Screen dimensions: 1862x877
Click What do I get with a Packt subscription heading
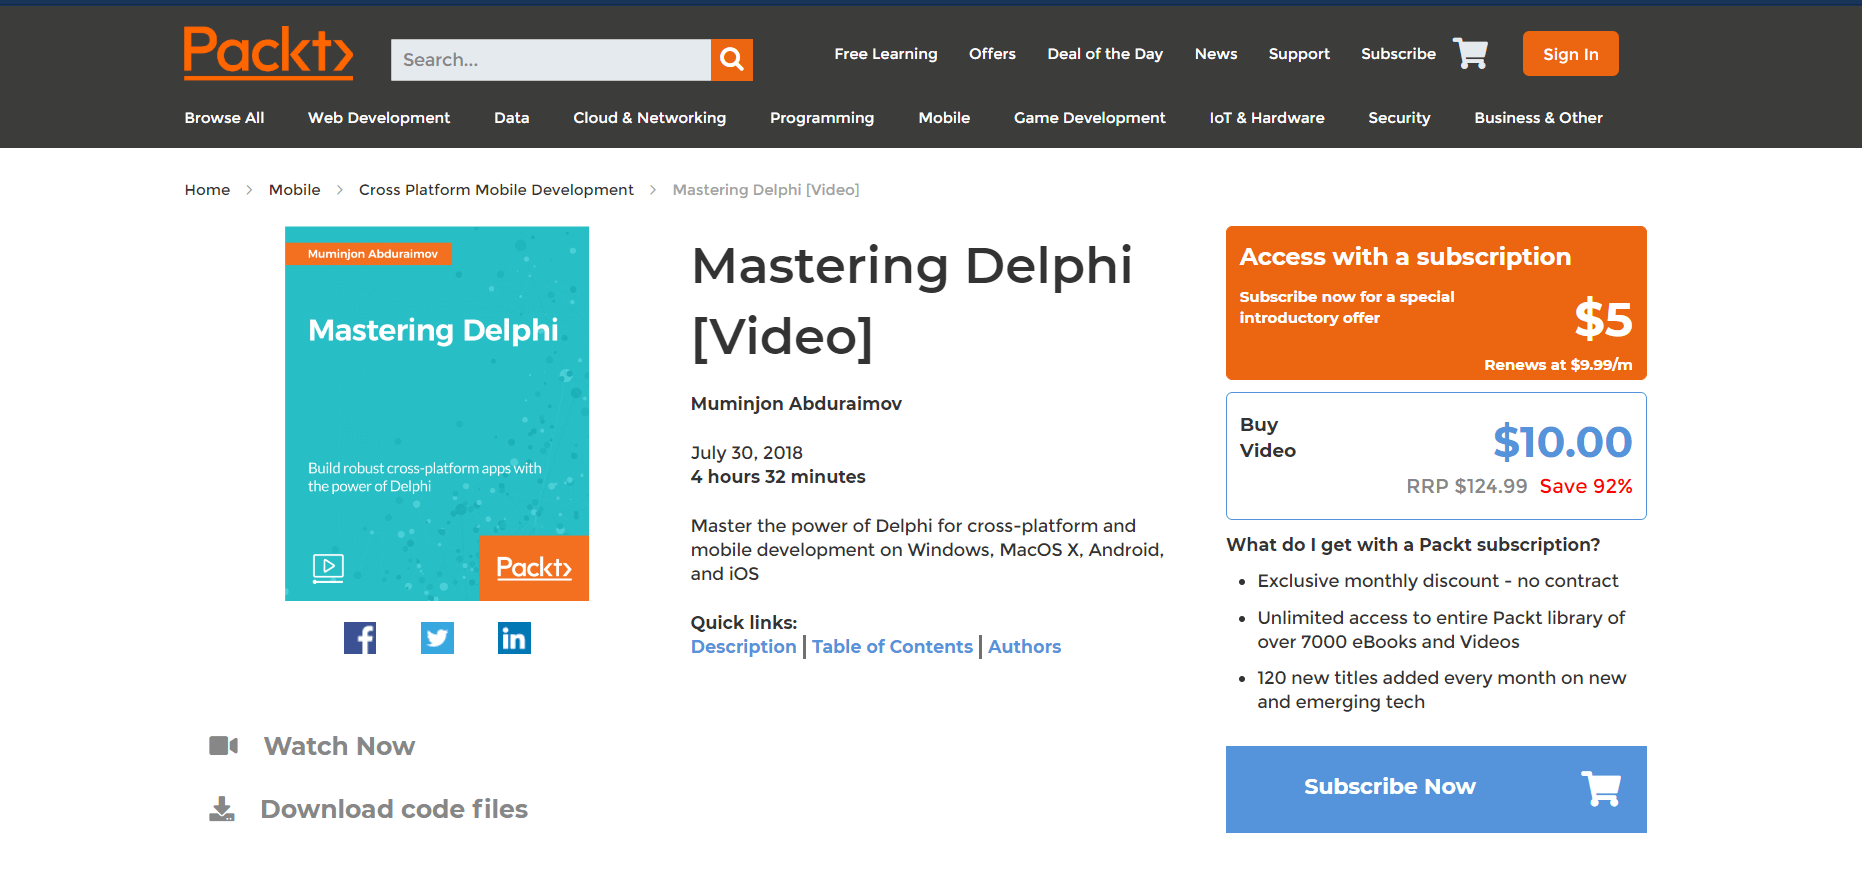coord(1413,545)
